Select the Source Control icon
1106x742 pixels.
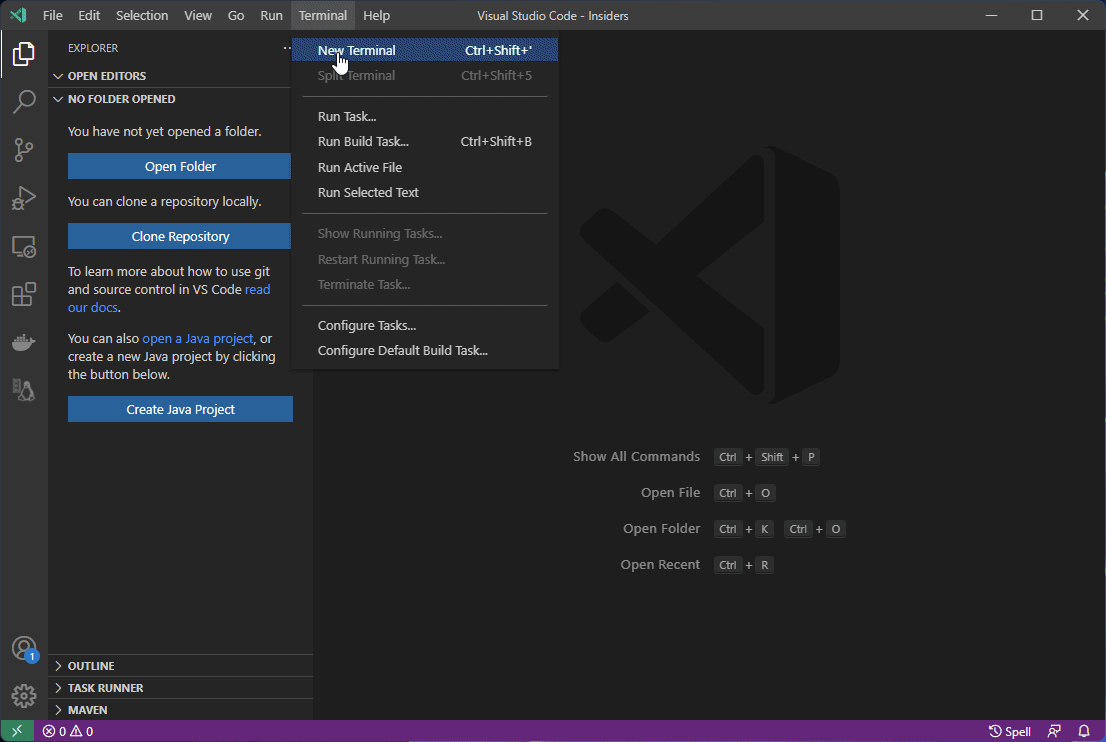pyautogui.click(x=24, y=150)
